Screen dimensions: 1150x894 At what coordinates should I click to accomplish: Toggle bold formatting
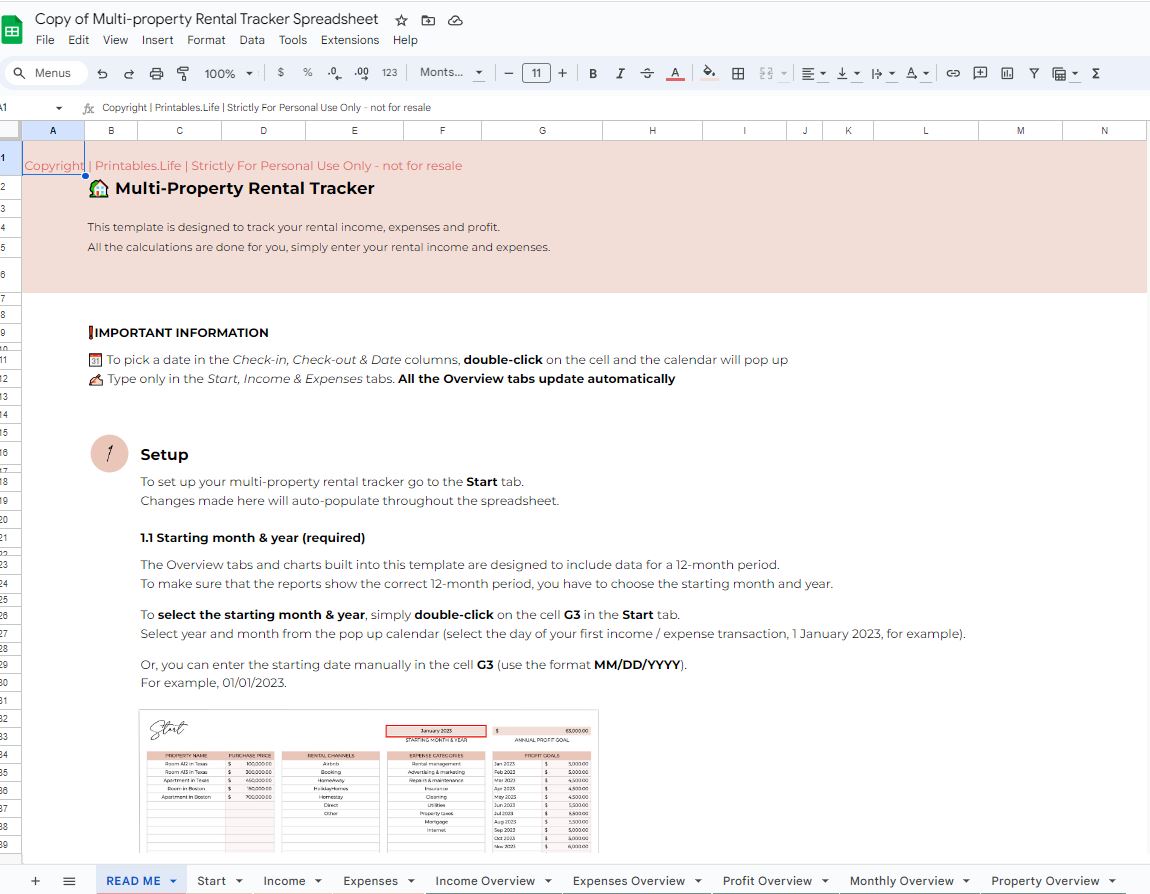pyautogui.click(x=593, y=73)
